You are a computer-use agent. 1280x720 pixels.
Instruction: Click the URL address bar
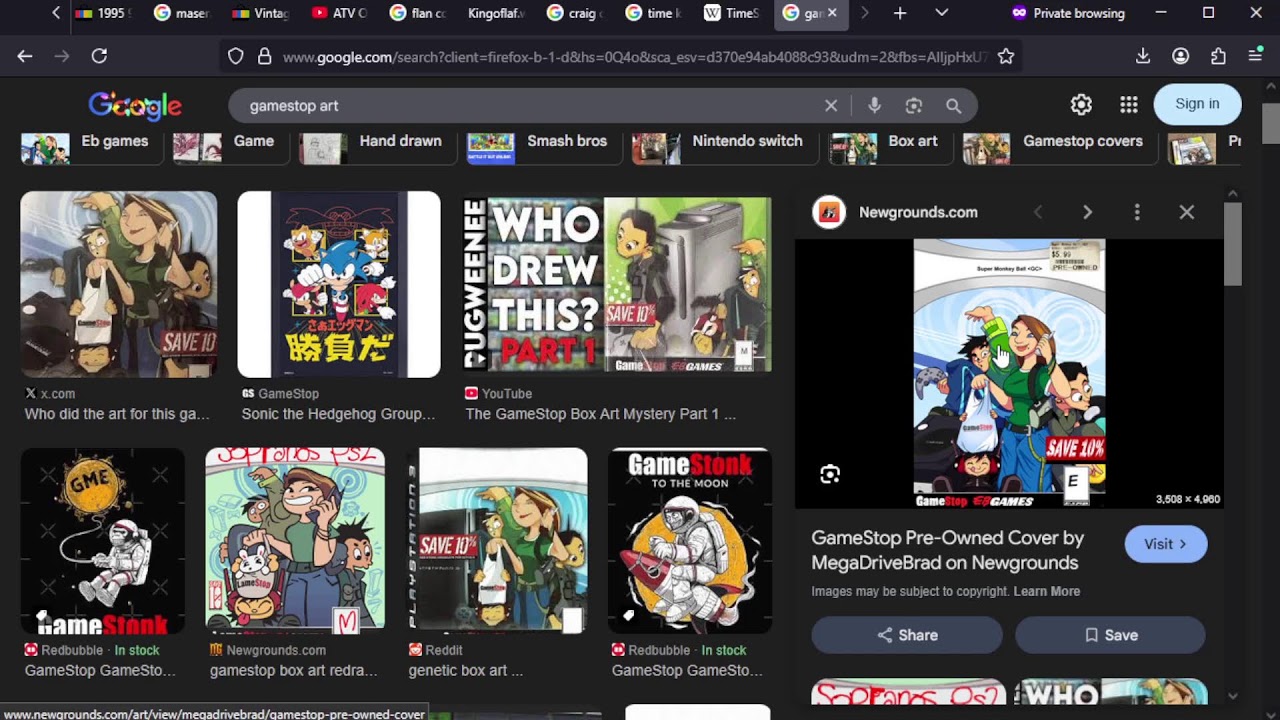click(635, 57)
